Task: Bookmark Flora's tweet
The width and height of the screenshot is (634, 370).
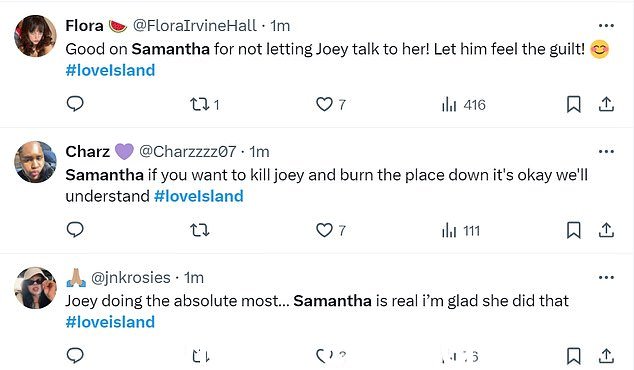Action: coord(573,104)
